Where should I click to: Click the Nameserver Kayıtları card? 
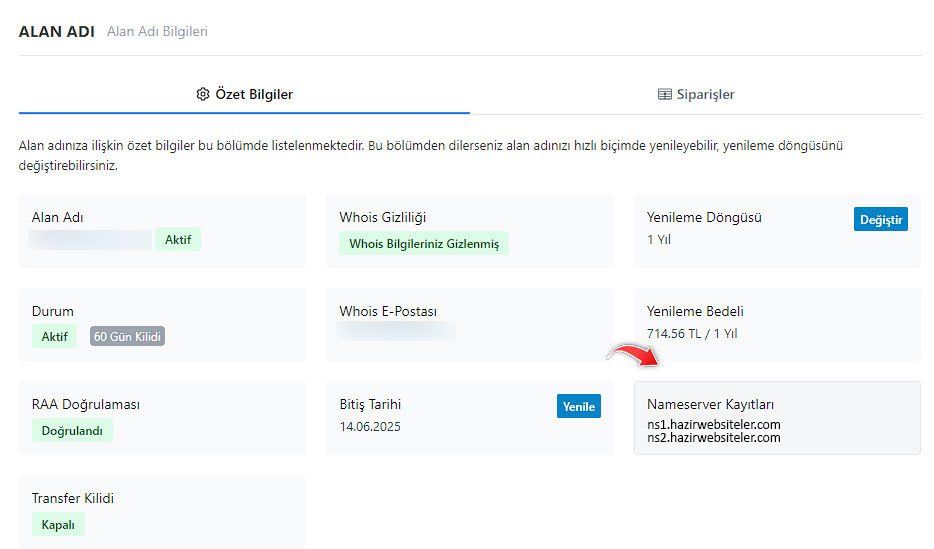click(777, 417)
